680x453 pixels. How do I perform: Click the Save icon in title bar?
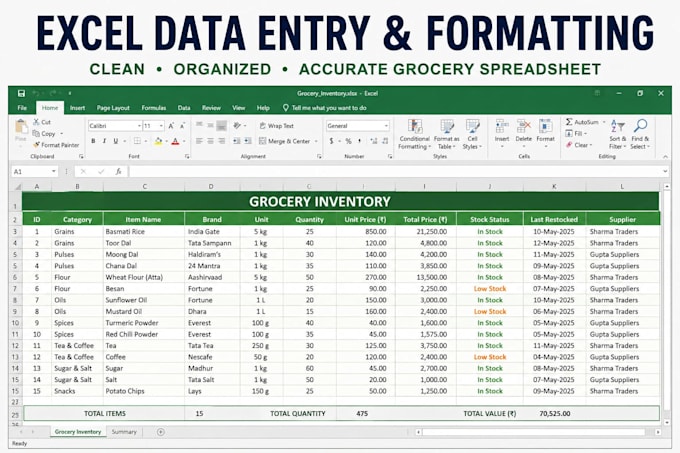coord(21,93)
